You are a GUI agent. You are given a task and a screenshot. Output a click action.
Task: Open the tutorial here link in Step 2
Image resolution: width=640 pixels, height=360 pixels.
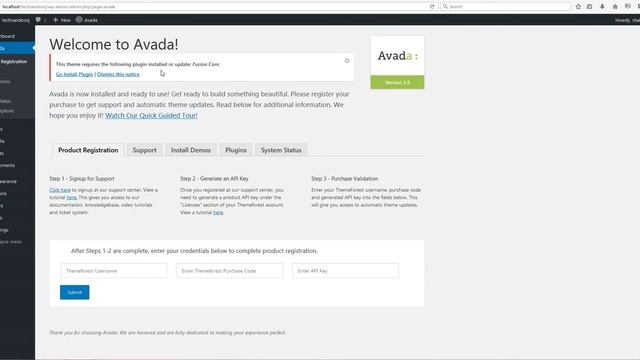click(x=218, y=212)
